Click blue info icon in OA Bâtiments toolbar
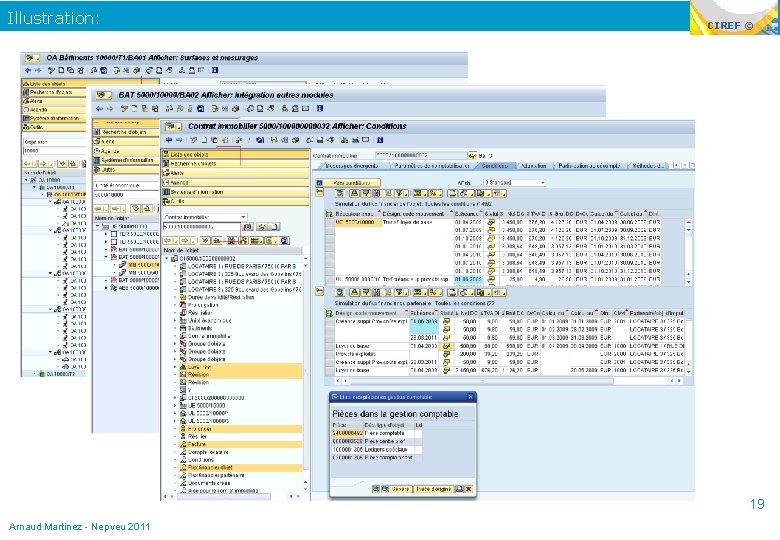Viewport: 780px width, 540px height. point(215,71)
